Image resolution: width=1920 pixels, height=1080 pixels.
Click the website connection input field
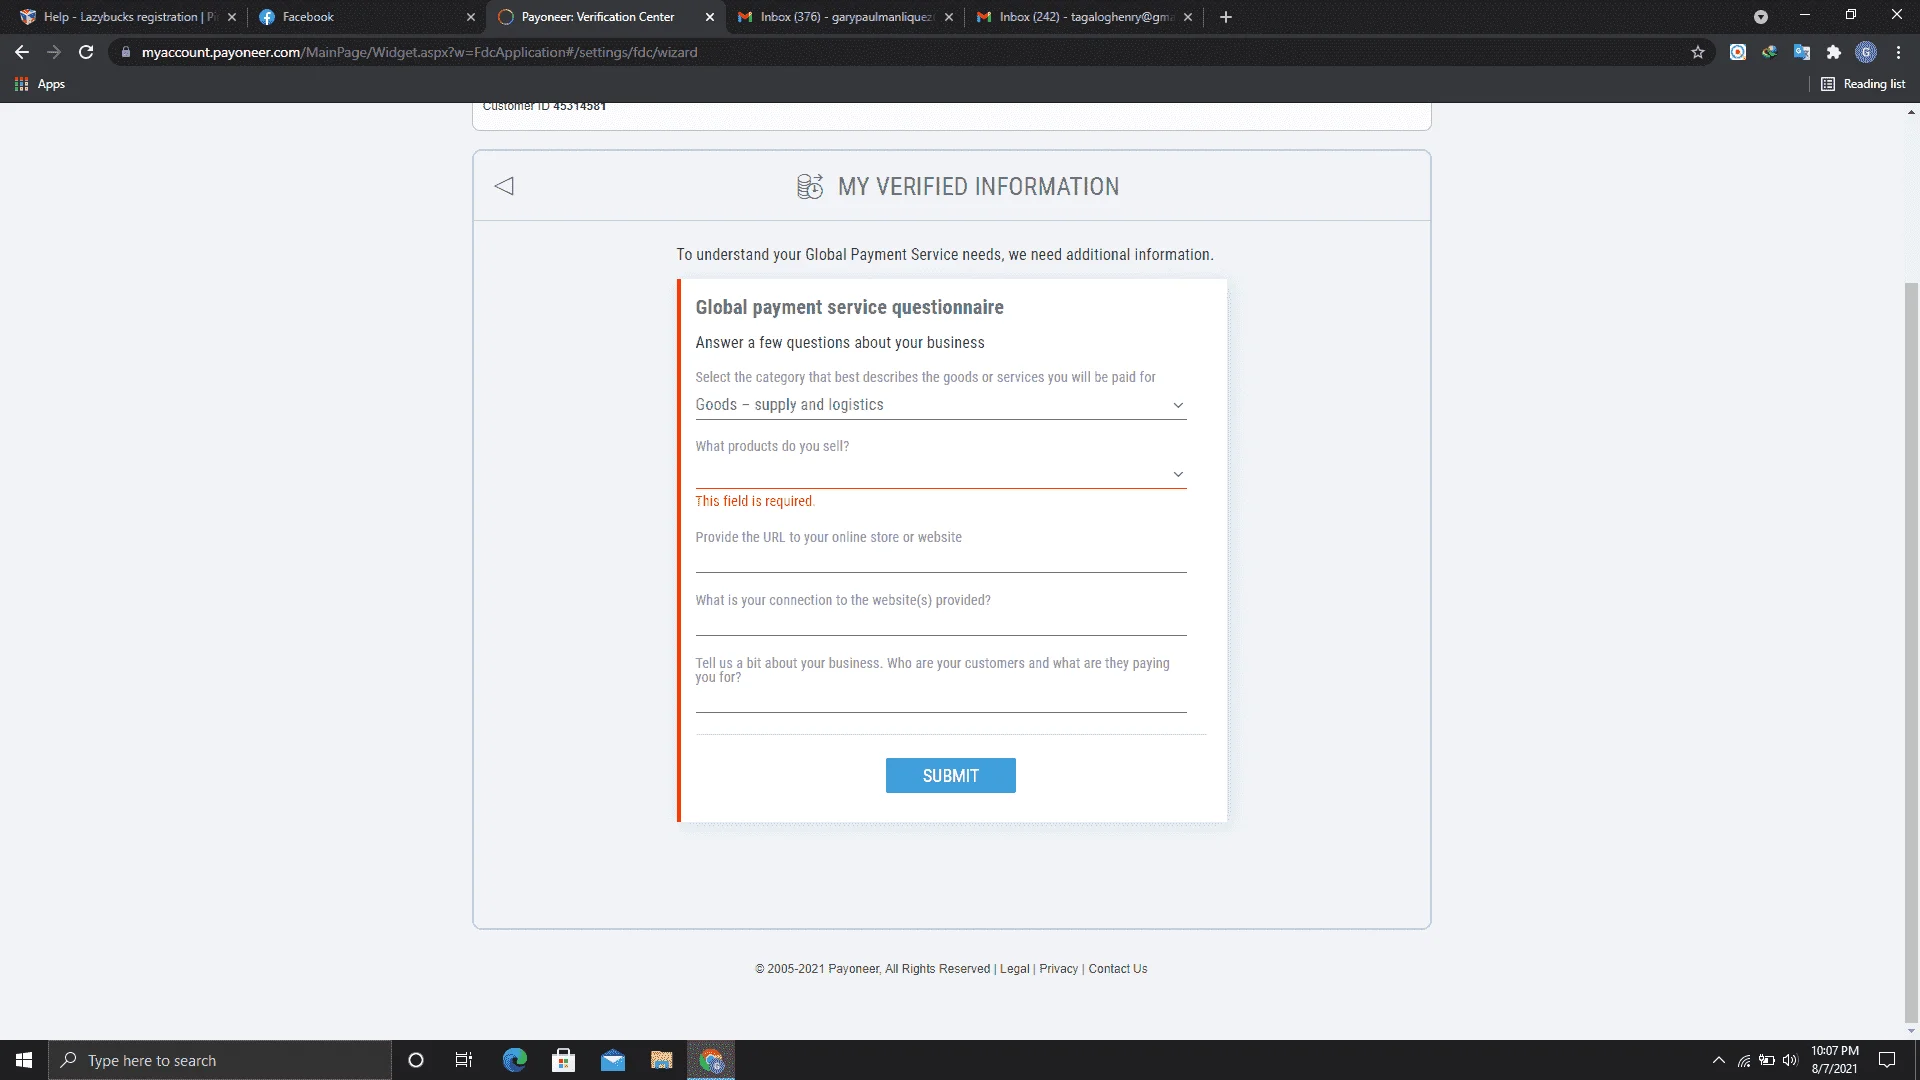(940, 623)
